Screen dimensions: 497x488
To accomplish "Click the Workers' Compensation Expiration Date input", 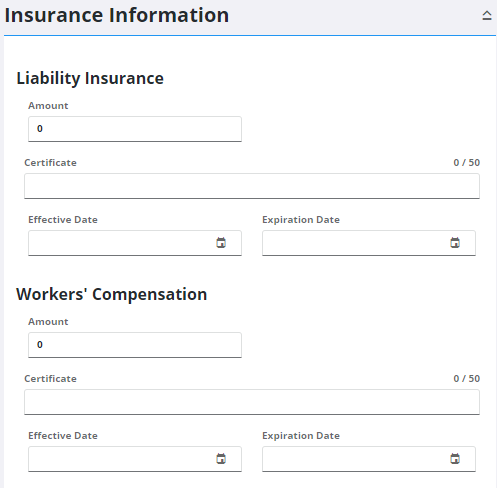I will click(369, 459).
